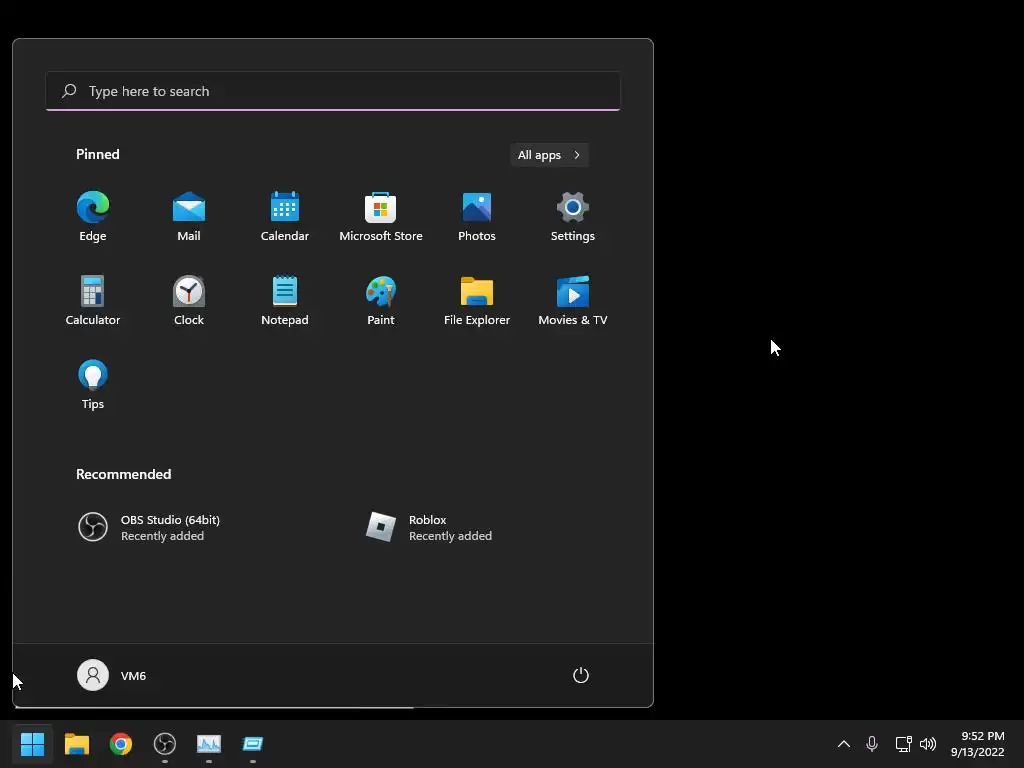This screenshot has width=1024, height=768.
Task: Click the Type here to search field
Action: tap(333, 91)
